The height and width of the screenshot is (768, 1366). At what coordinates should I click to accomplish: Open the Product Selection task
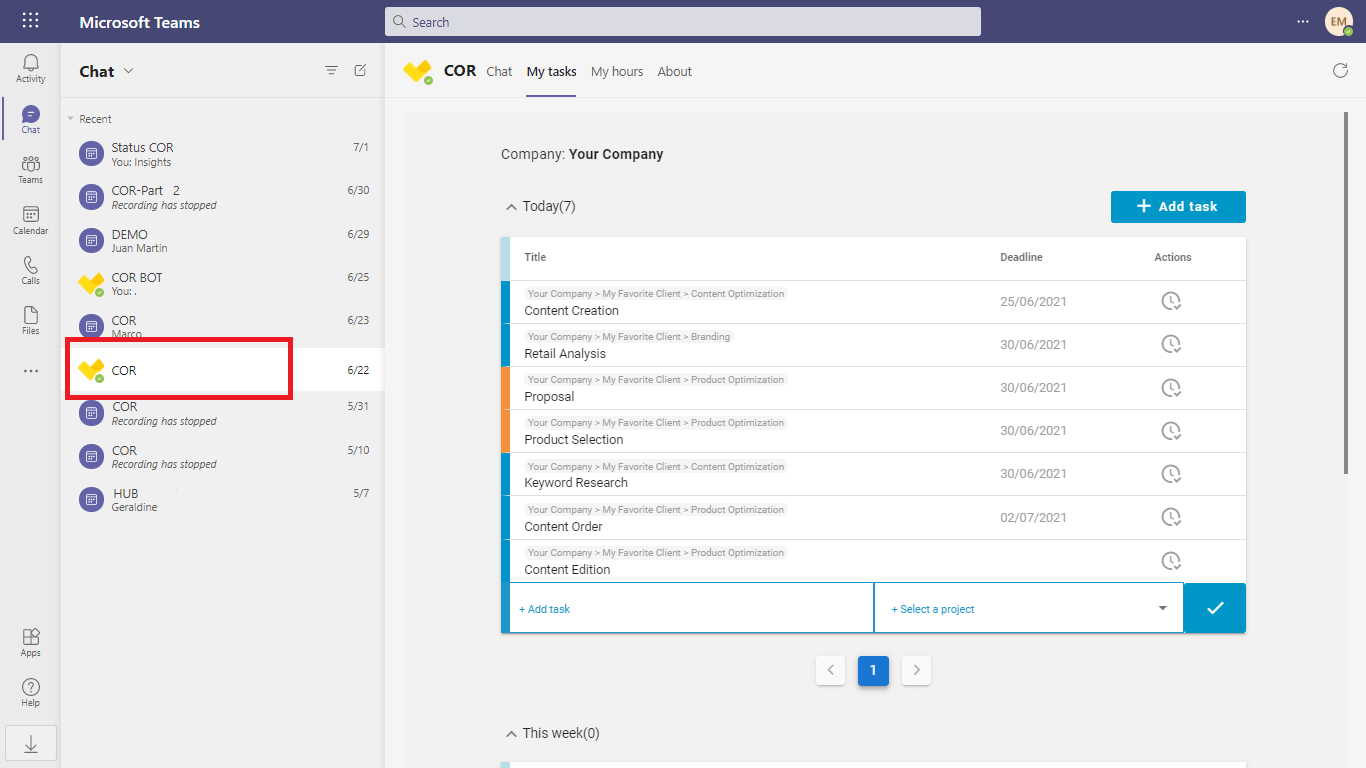click(574, 440)
